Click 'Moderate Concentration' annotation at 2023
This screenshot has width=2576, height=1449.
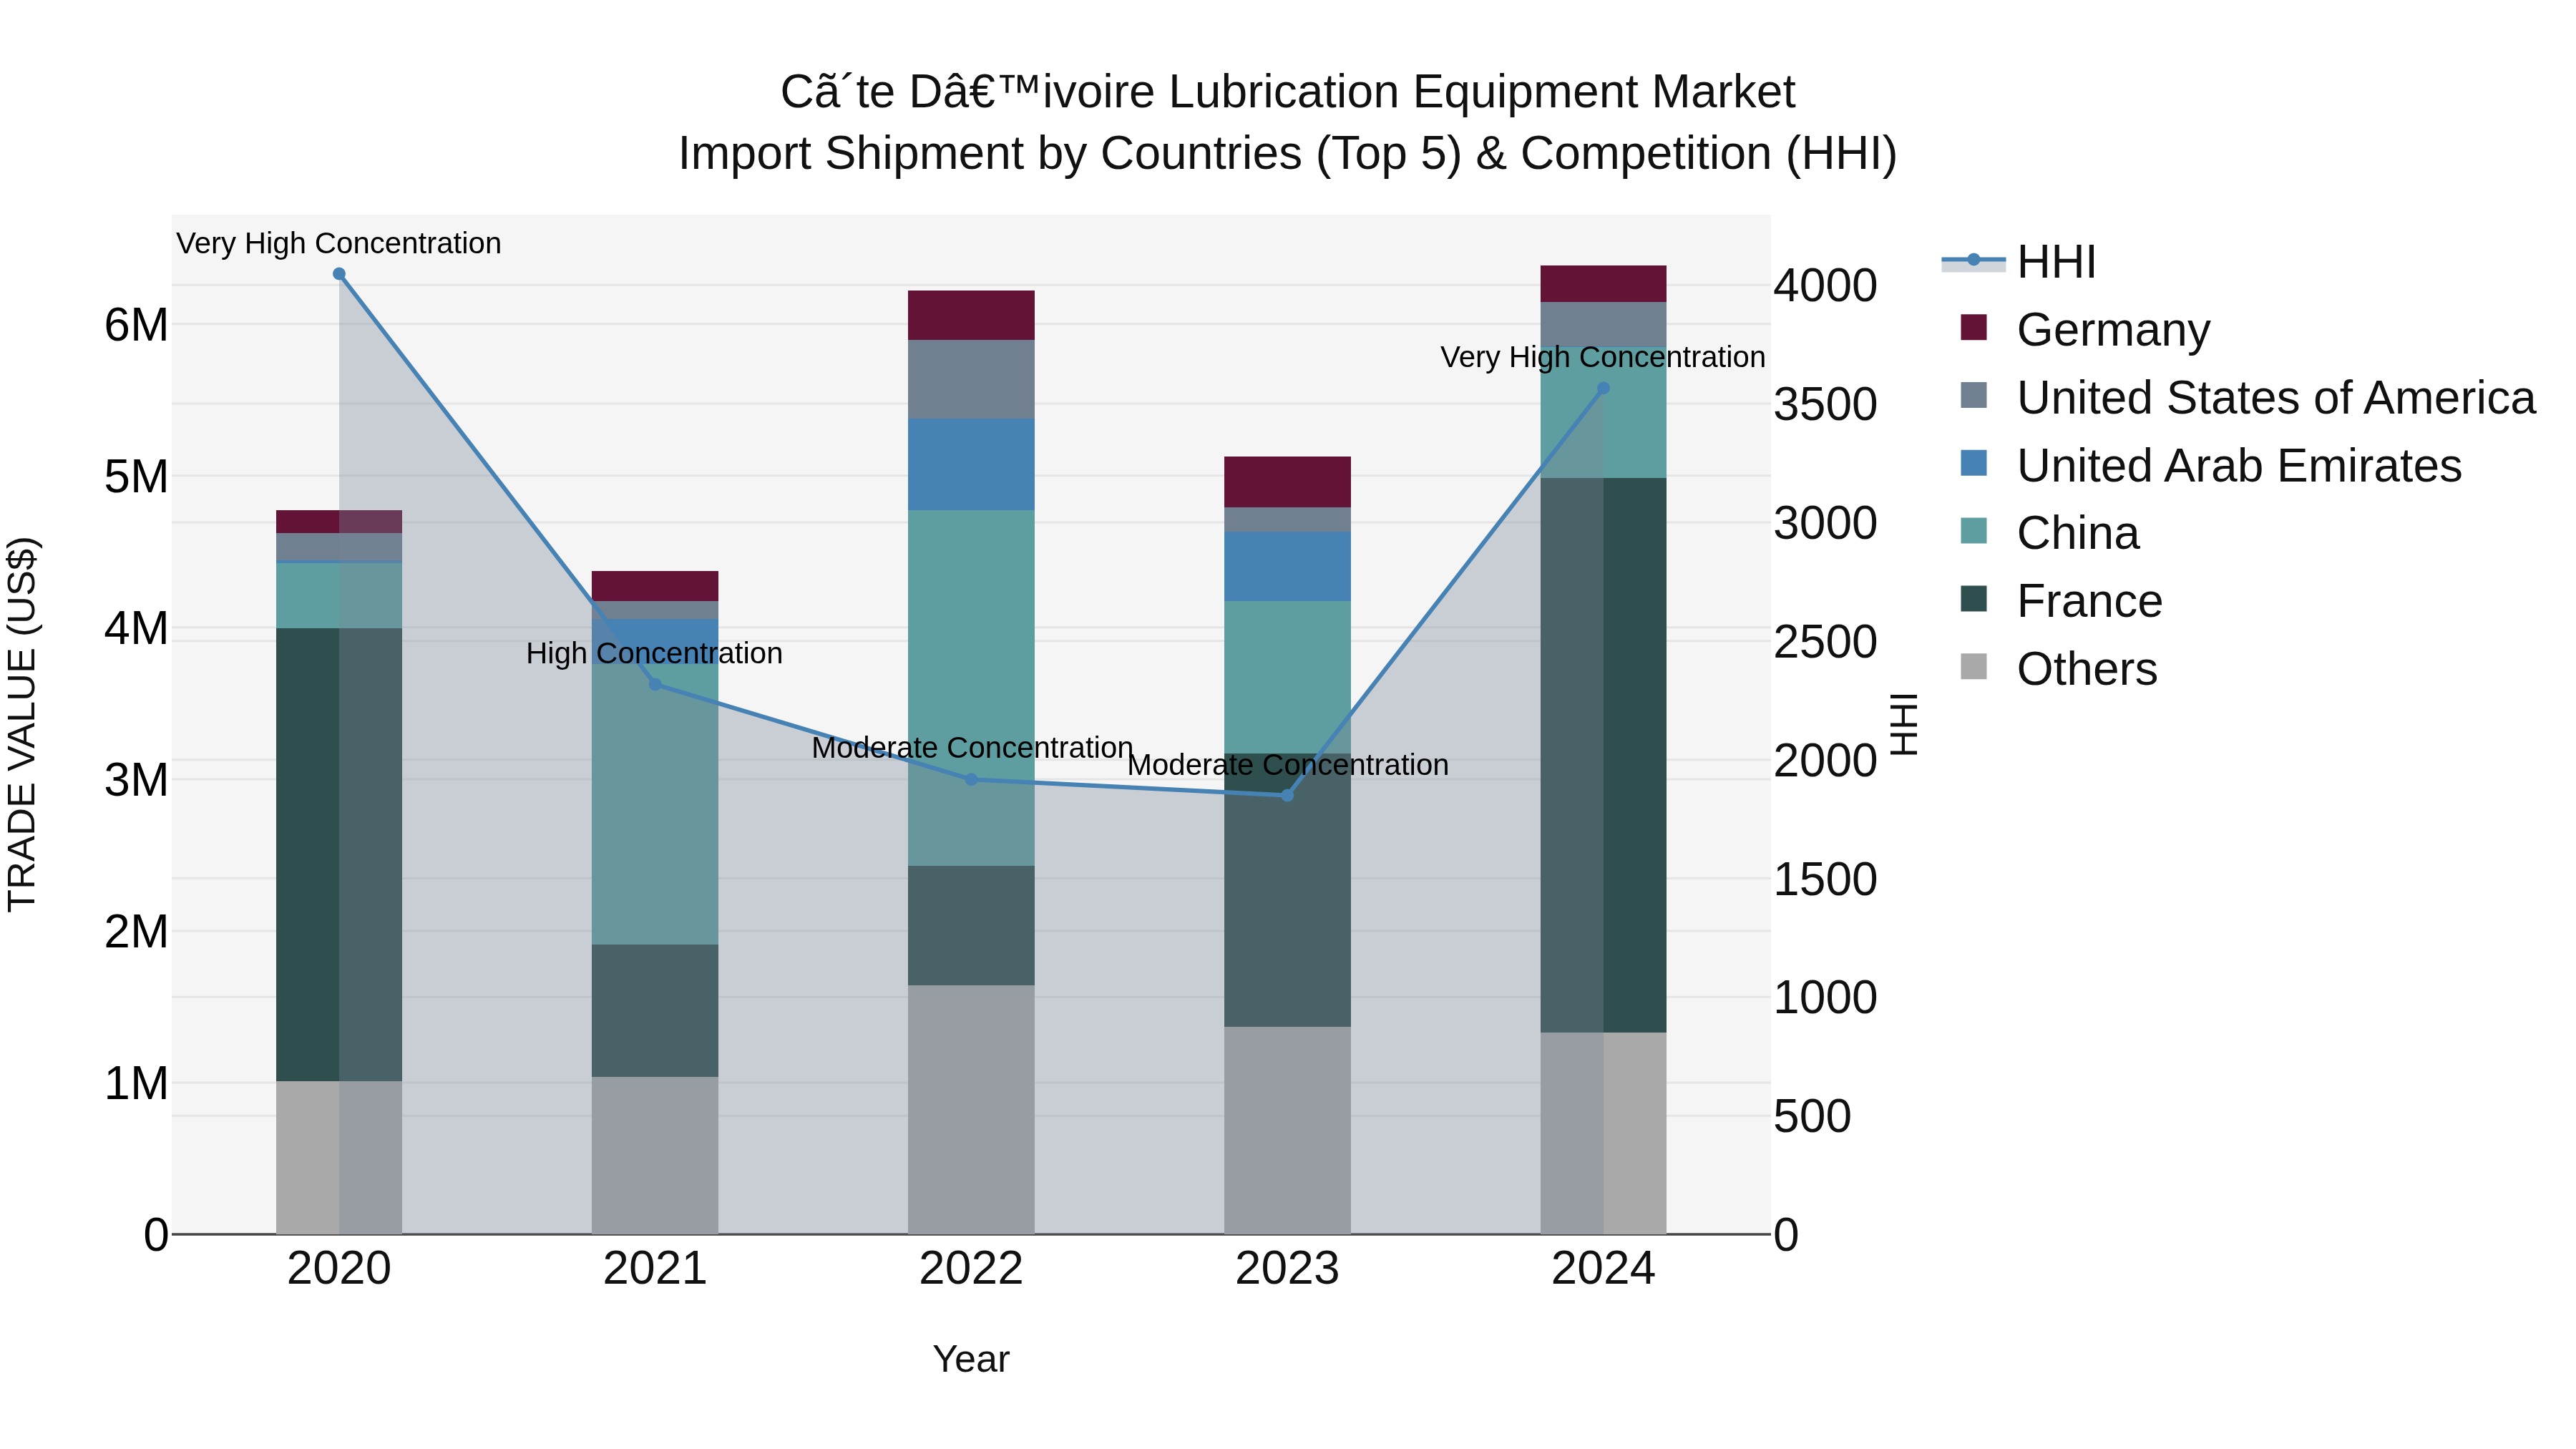pyautogui.click(x=1287, y=764)
